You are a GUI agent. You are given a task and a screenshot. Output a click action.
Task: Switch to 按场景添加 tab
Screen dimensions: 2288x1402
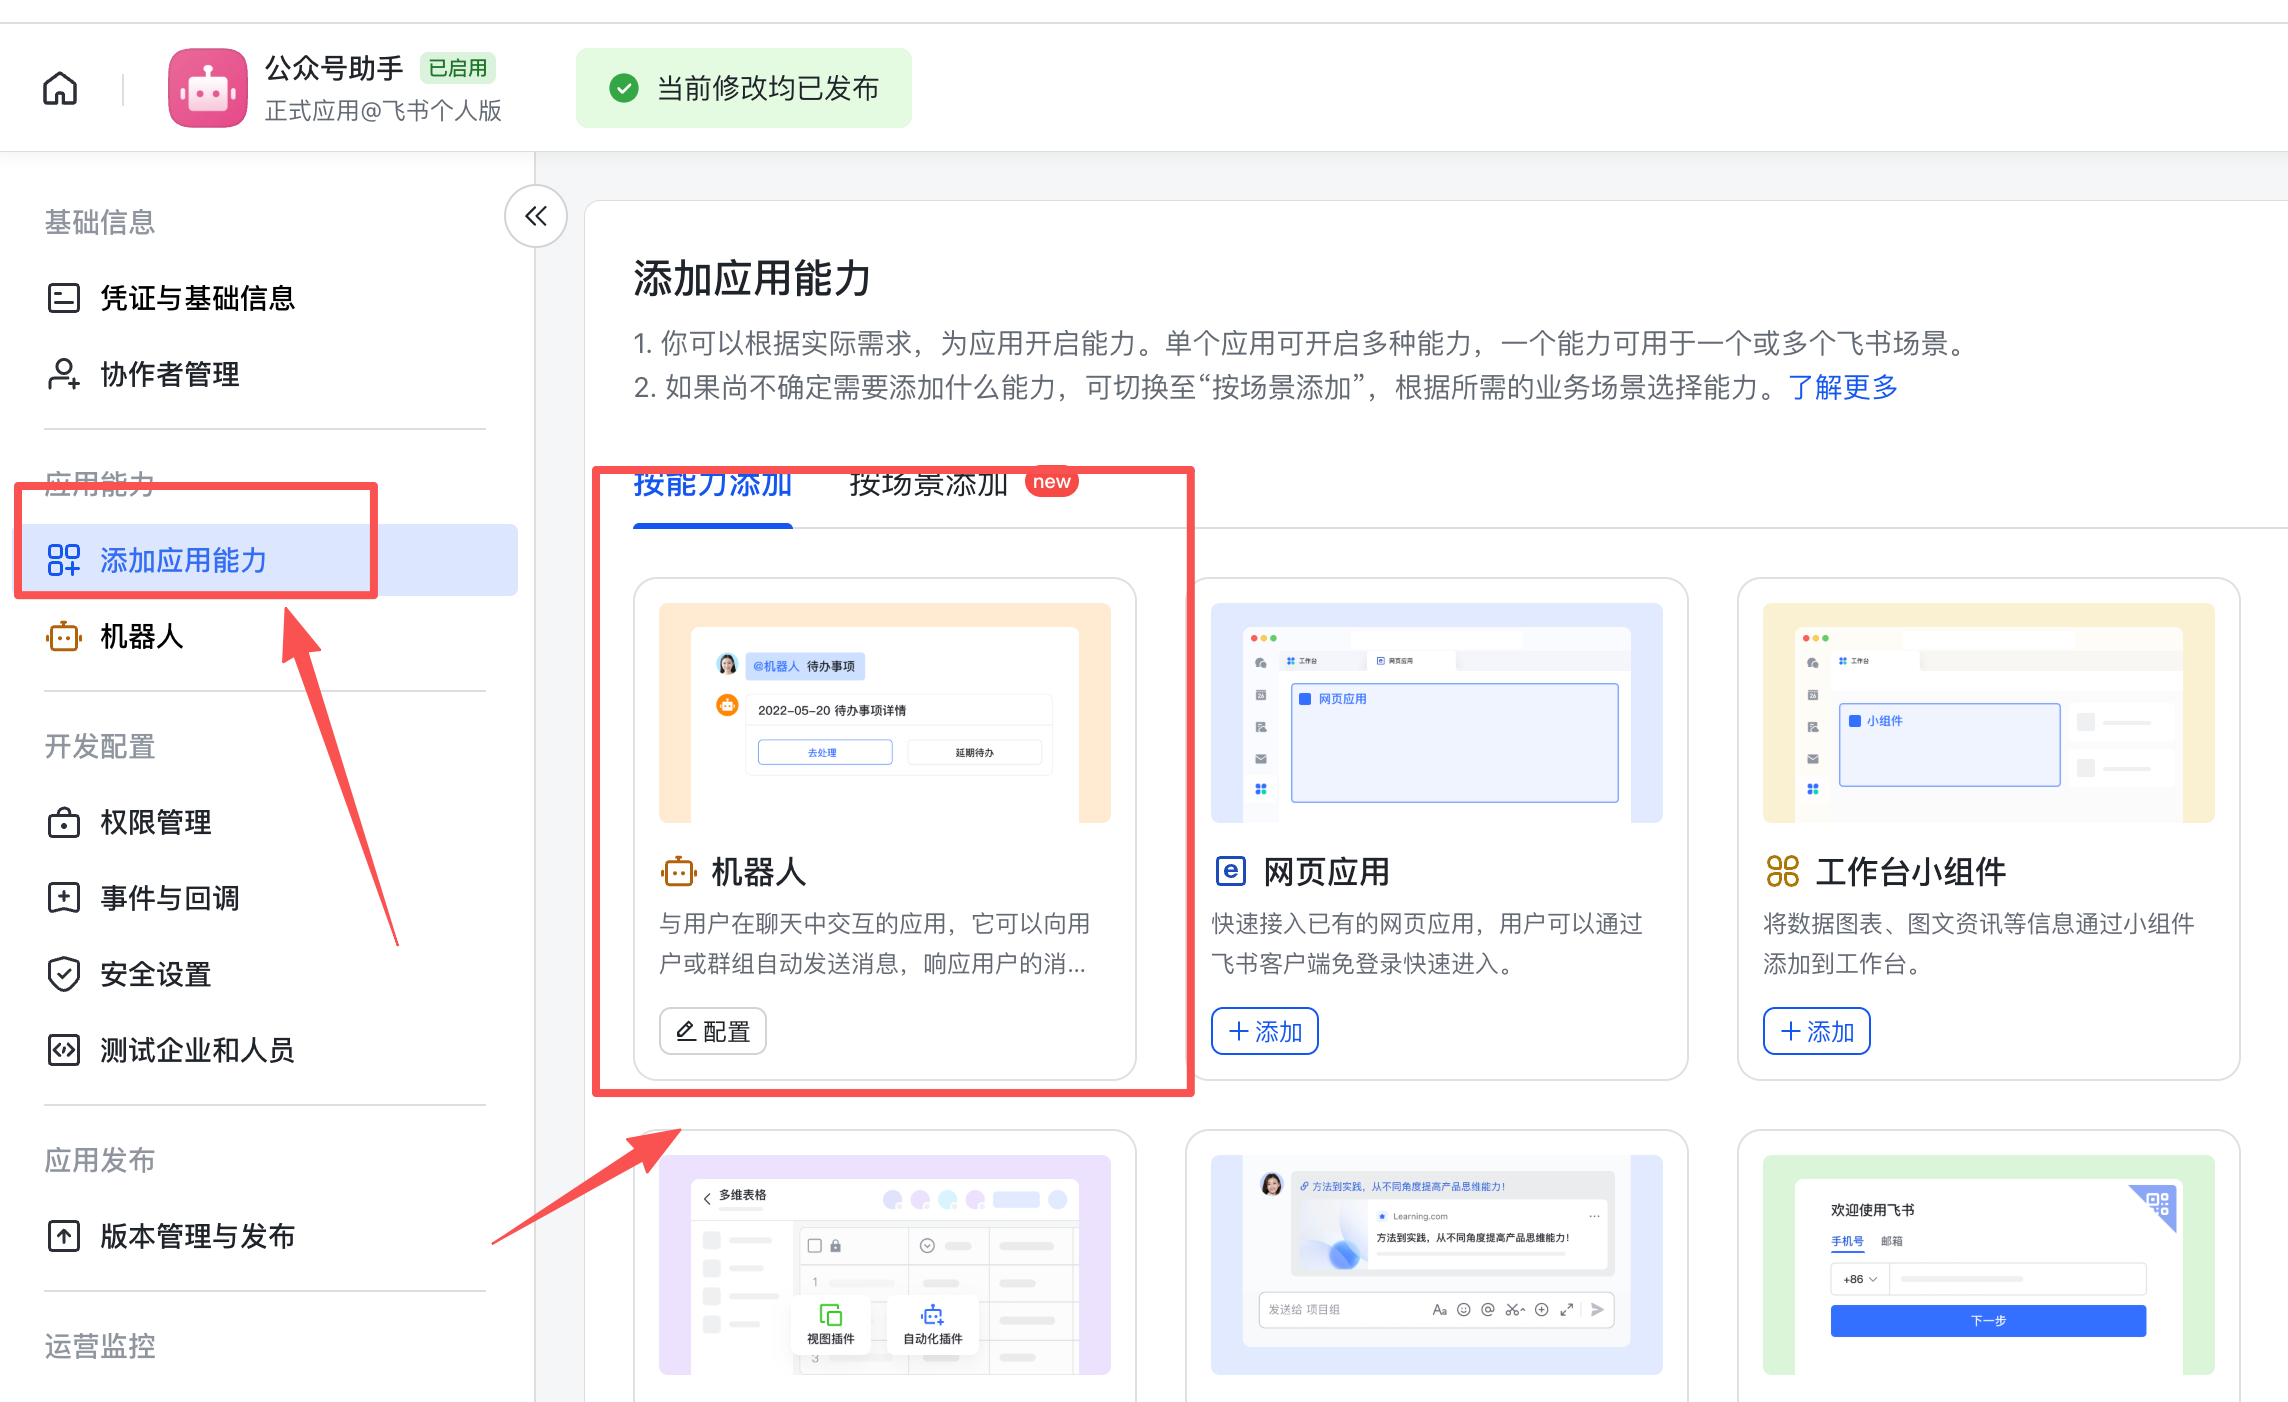point(928,487)
